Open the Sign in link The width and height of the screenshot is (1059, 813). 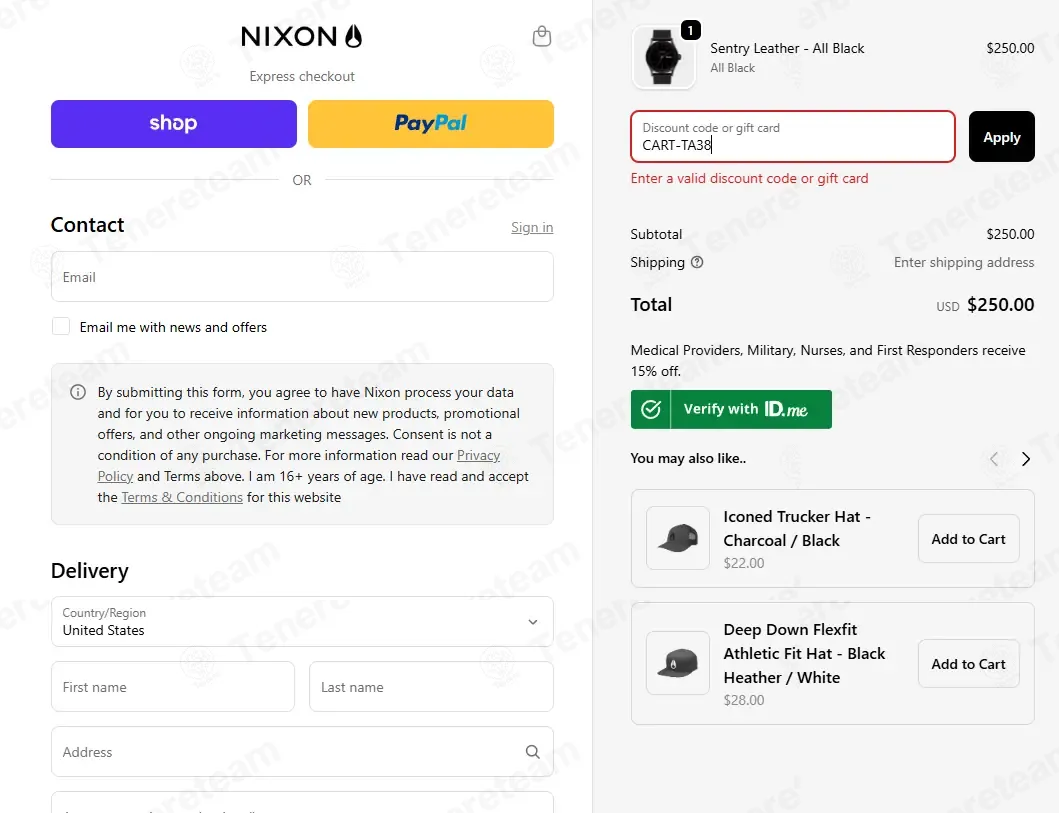point(532,228)
